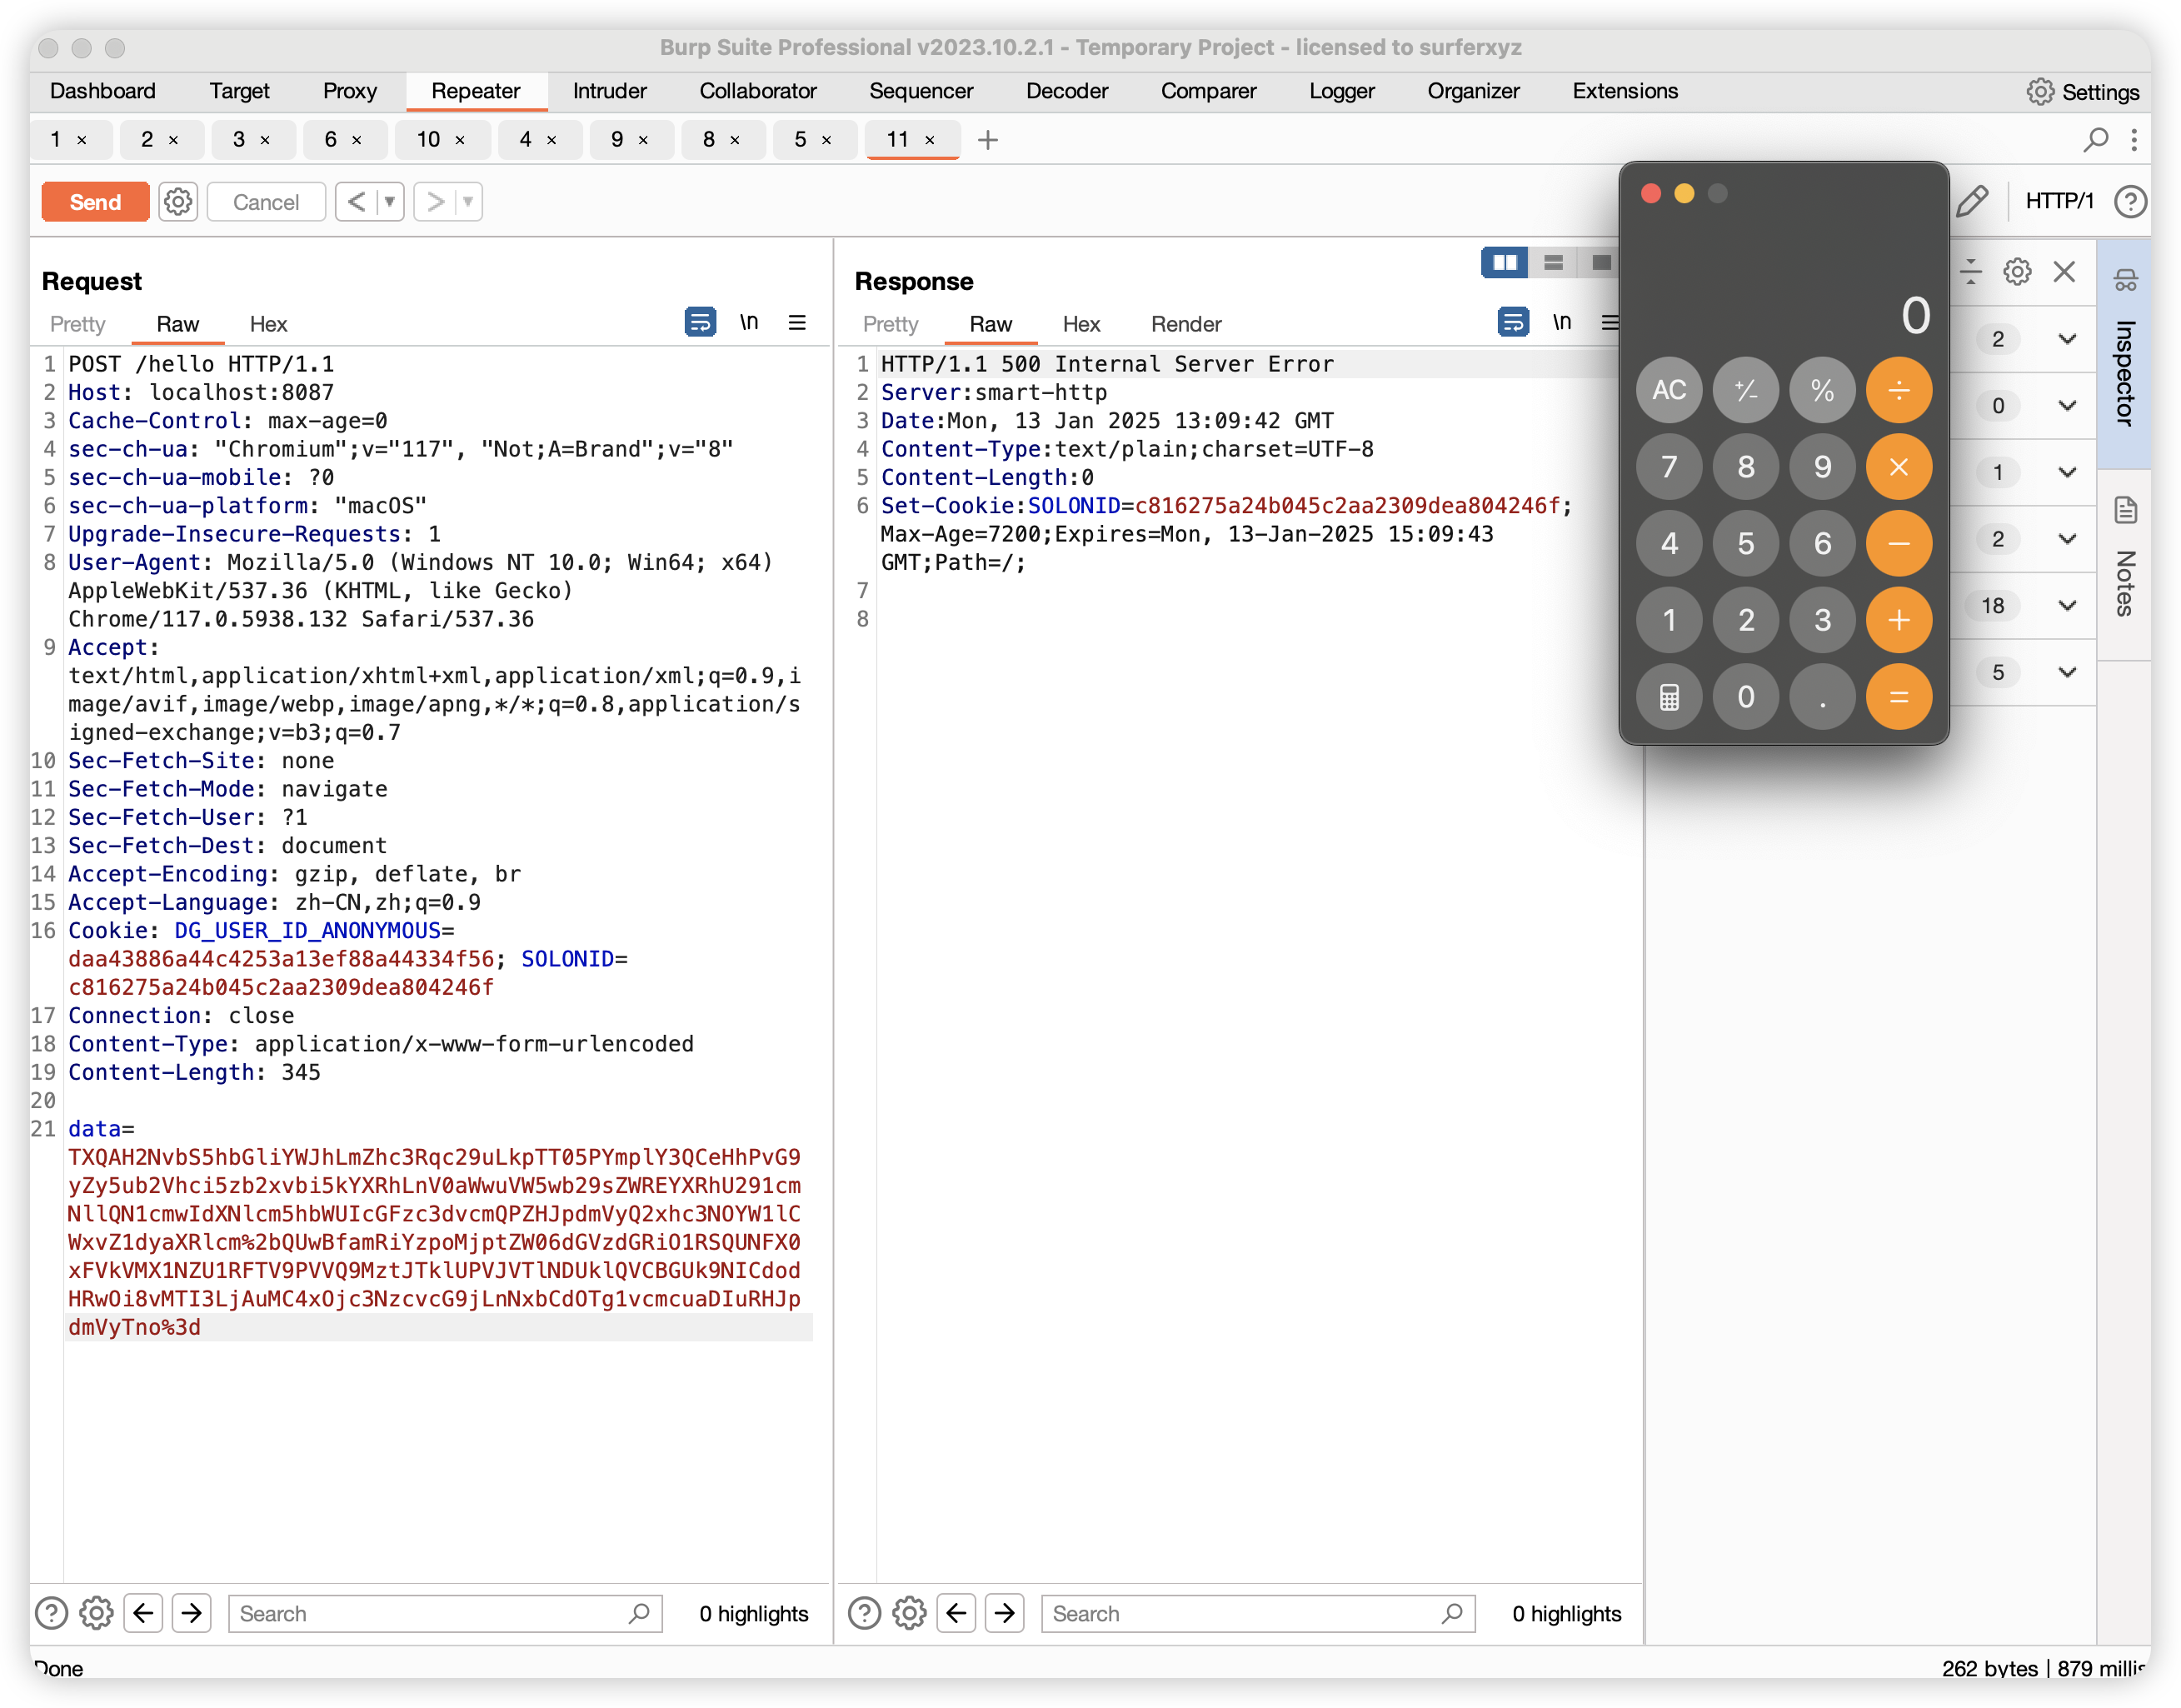Go to next response search match
This screenshot has width=2181, height=1708.
click(1004, 1613)
